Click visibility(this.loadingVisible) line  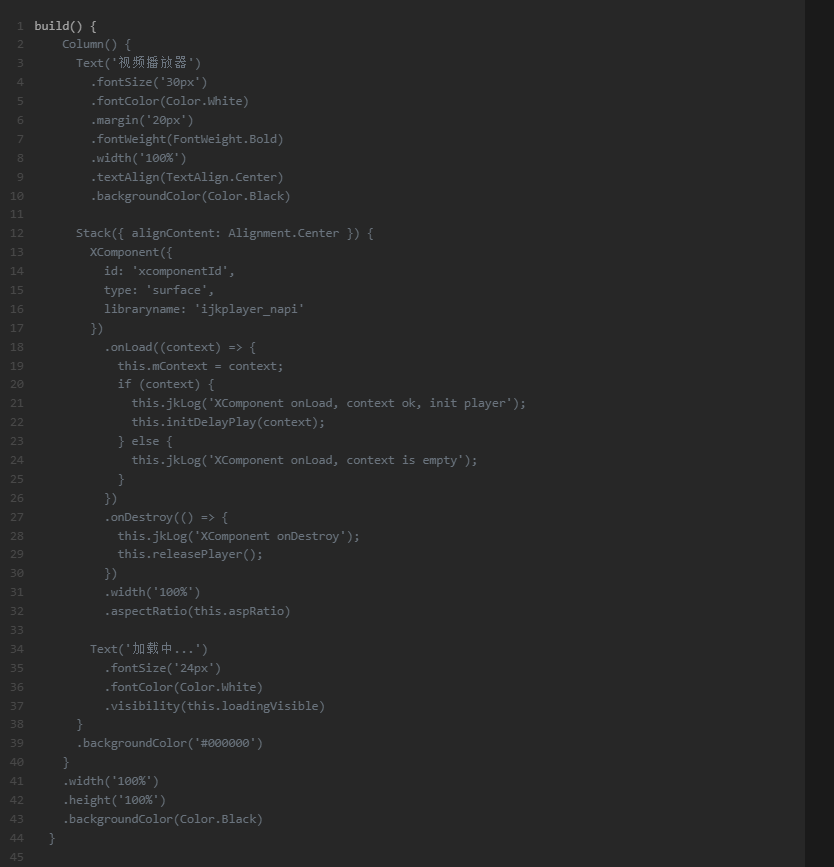click(x=215, y=706)
